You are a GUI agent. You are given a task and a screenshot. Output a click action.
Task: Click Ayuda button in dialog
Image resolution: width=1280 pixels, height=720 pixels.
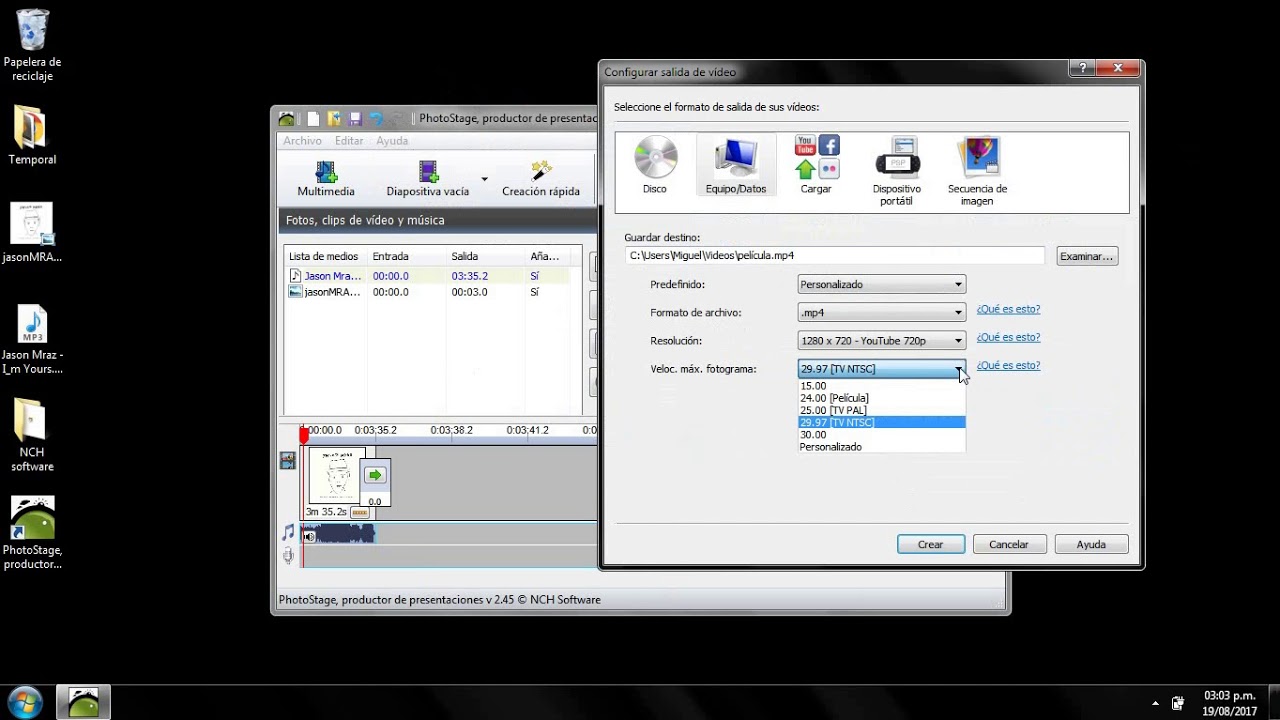(1091, 544)
